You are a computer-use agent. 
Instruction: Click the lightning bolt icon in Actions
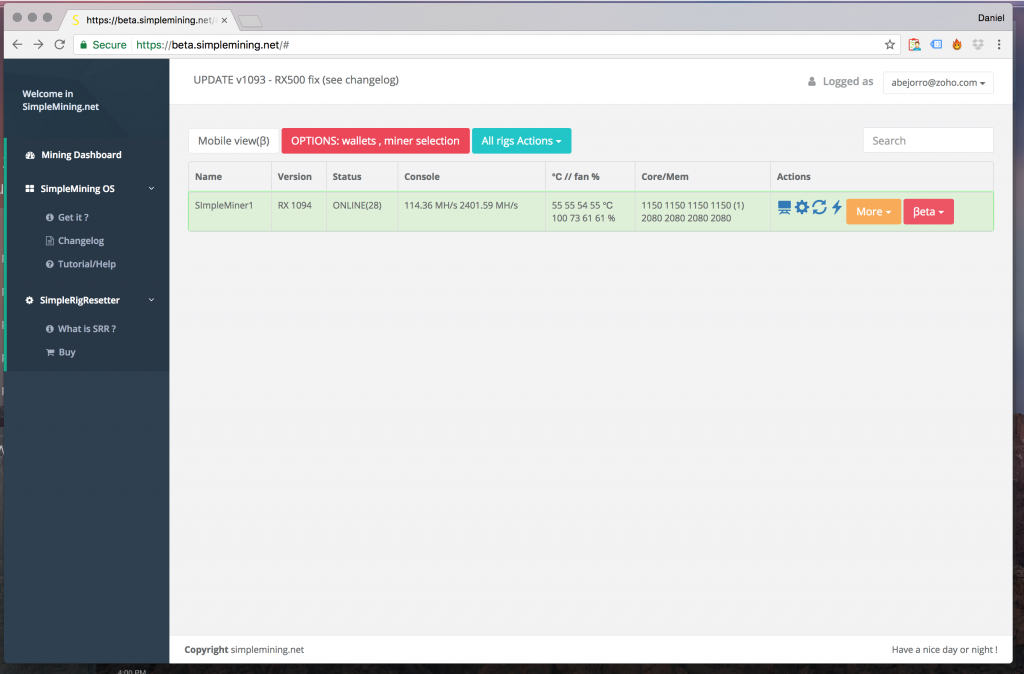point(837,207)
